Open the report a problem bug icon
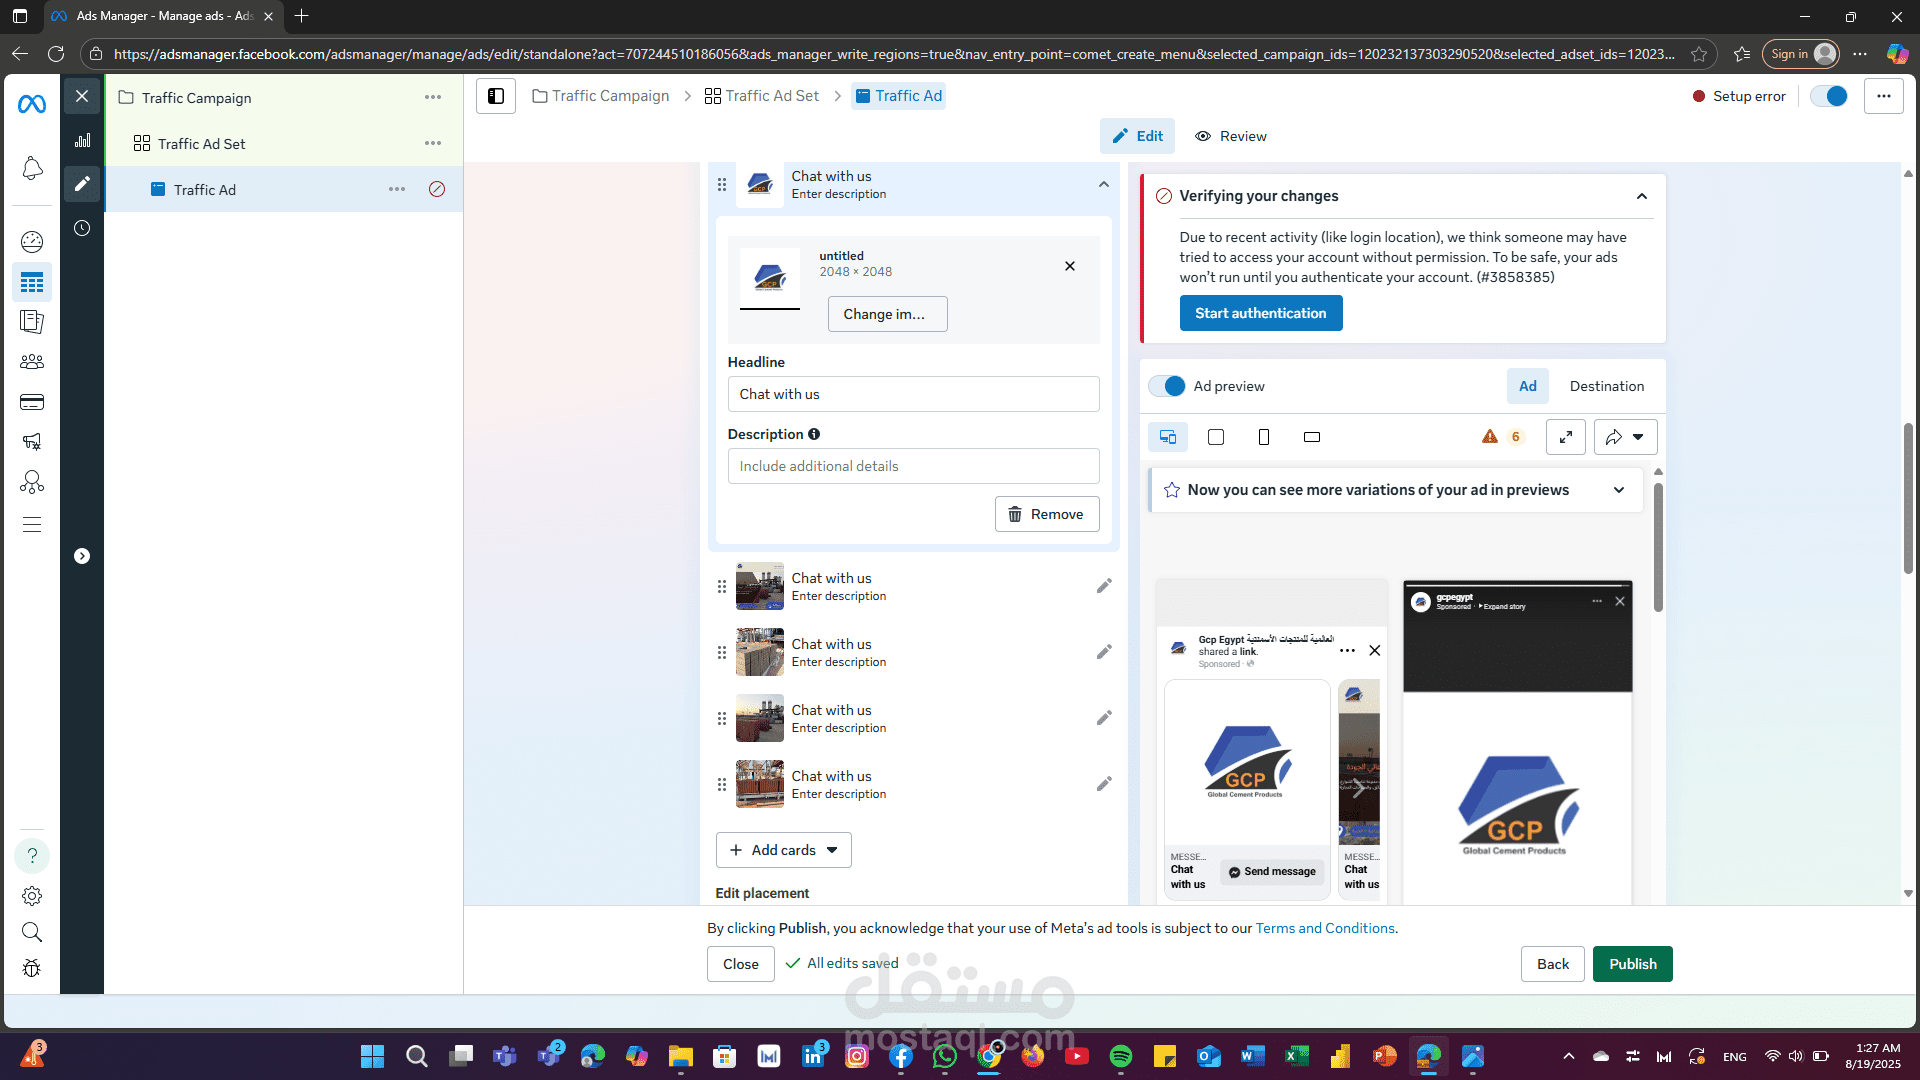 point(32,968)
